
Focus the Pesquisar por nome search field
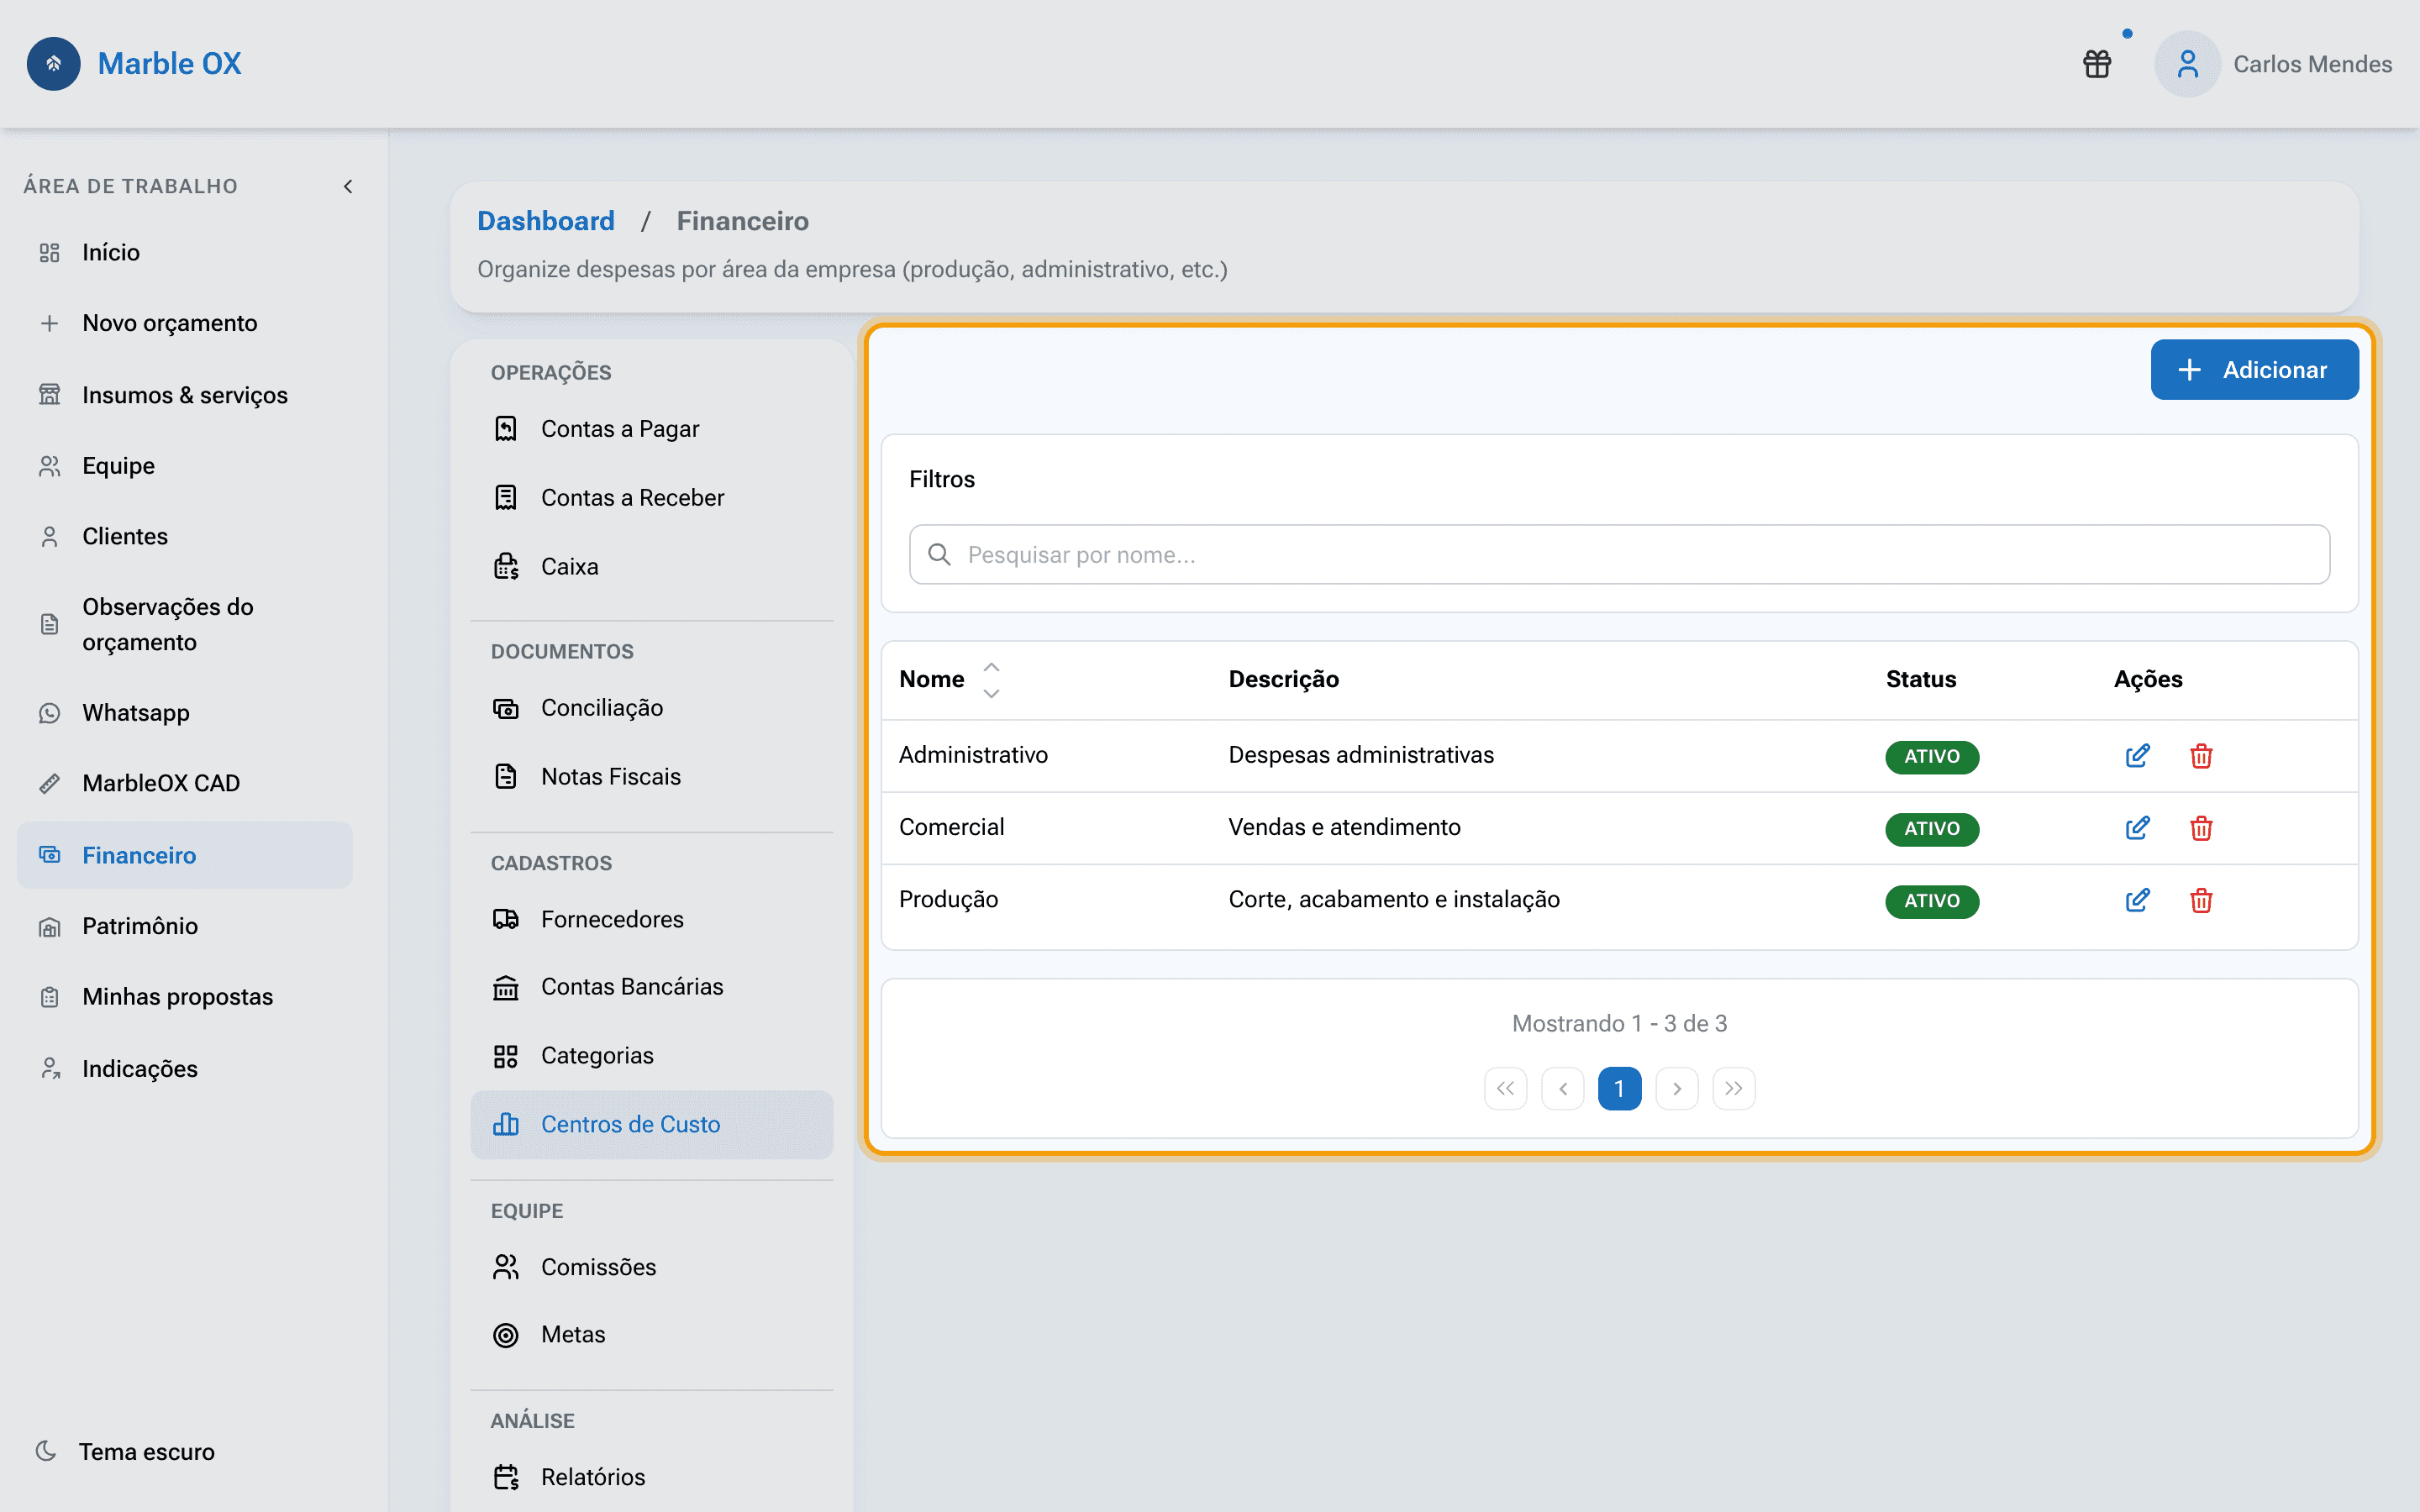(1619, 554)
